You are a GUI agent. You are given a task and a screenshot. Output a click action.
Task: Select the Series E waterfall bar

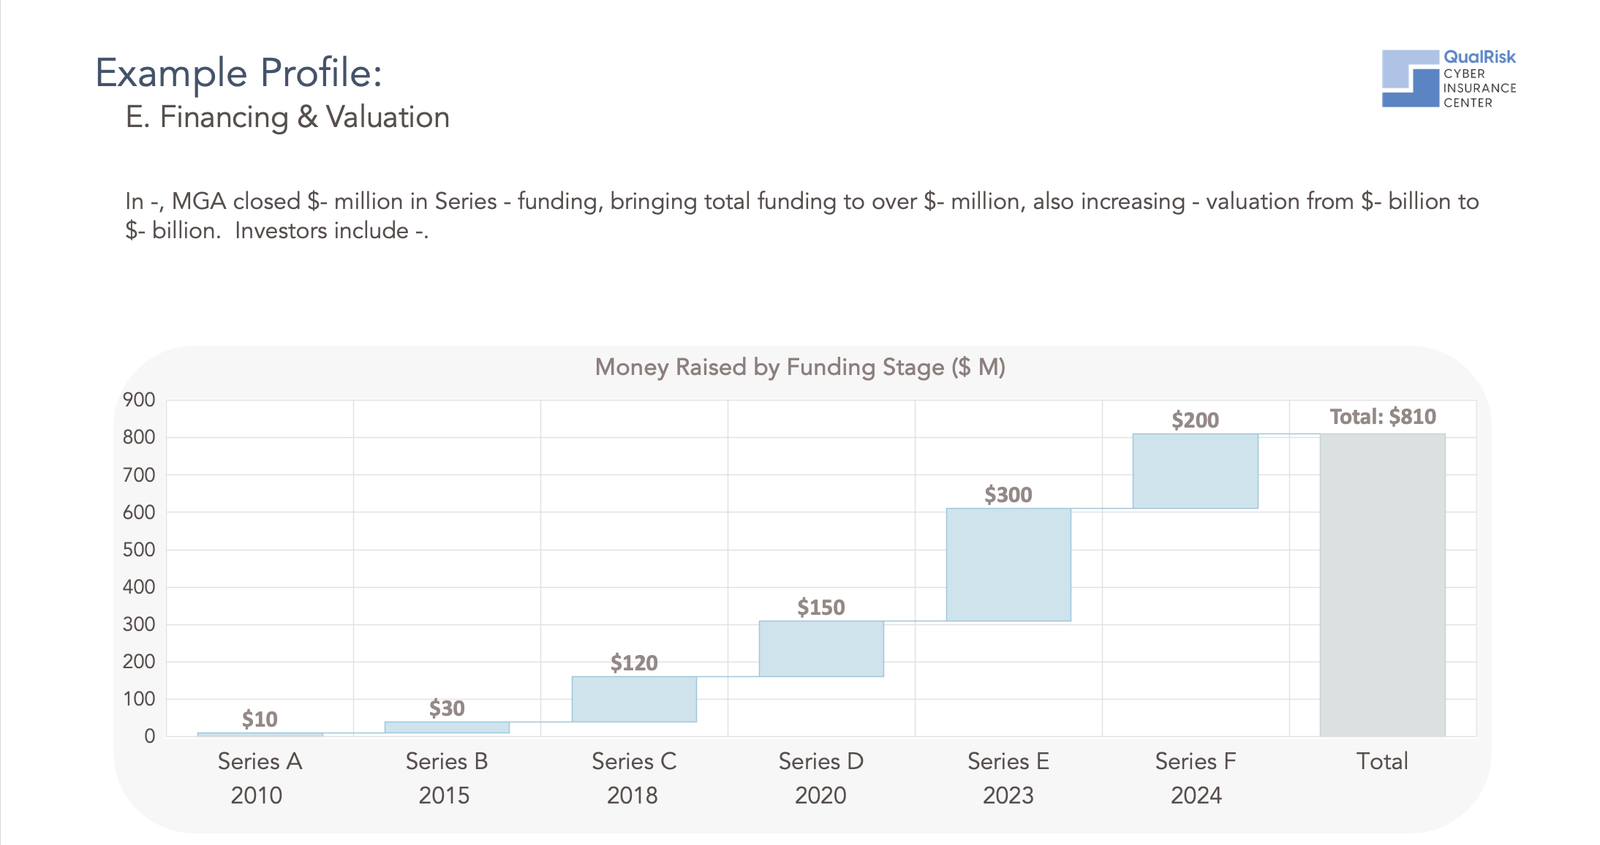tap(1008, 565)
